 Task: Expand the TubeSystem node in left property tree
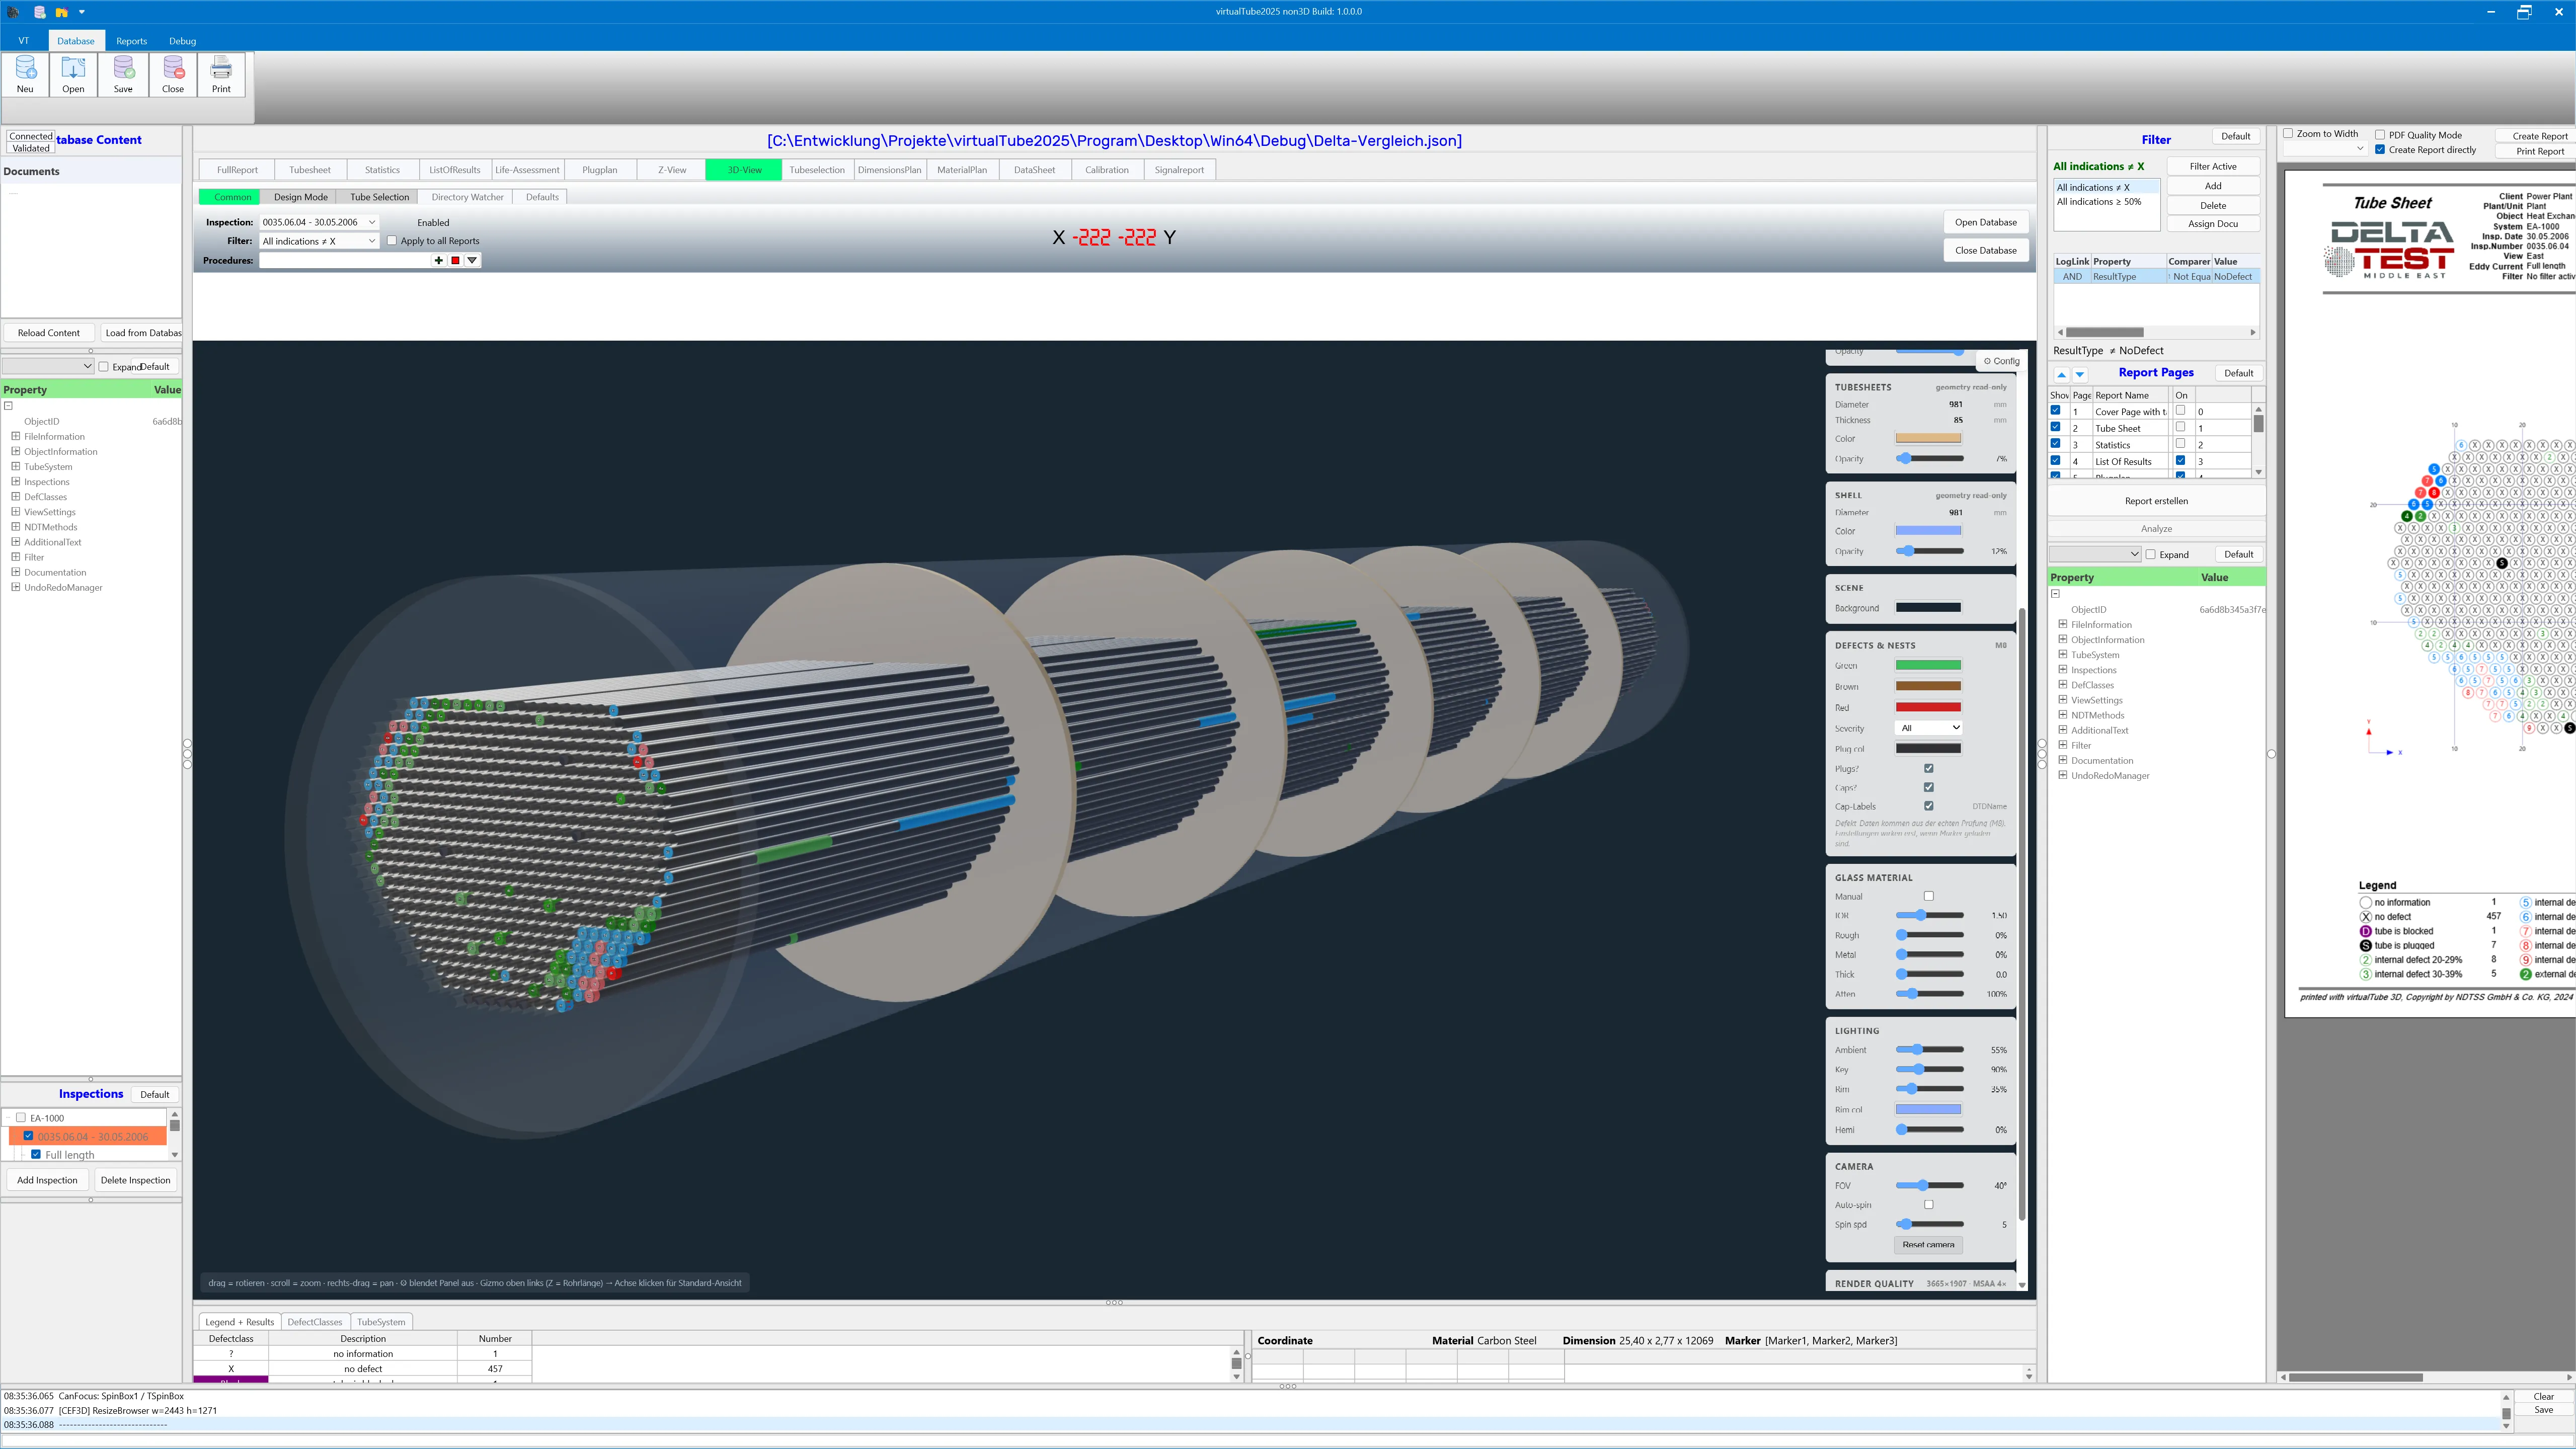click(15, 466)
